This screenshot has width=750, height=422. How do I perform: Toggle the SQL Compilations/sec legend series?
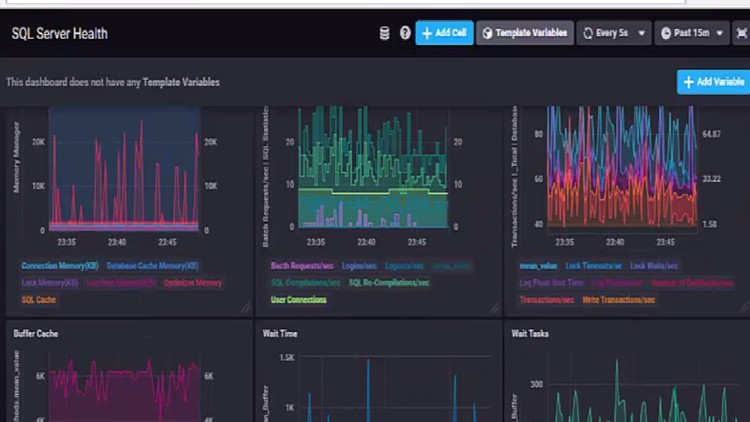point(305,282)
